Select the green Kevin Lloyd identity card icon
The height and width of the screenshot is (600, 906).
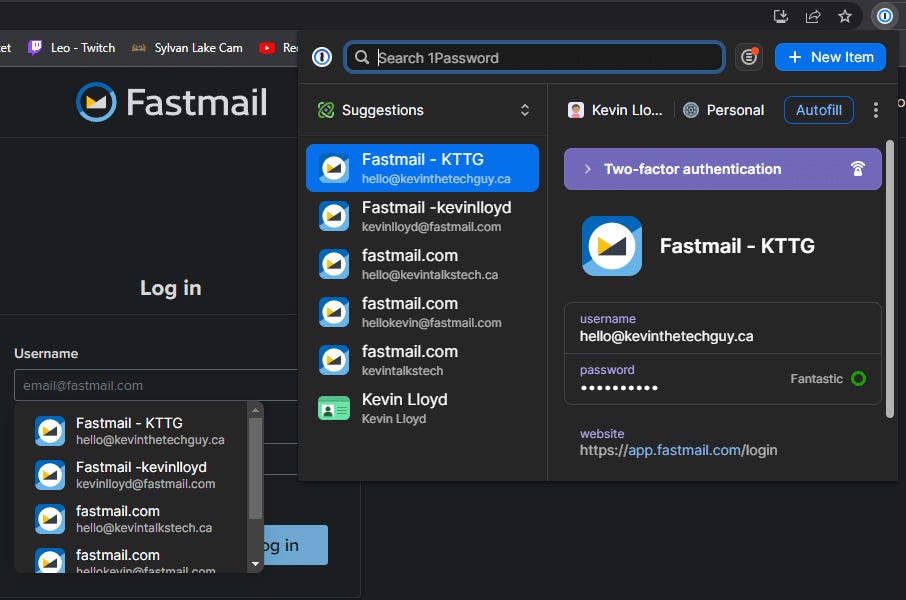point(333,408)
